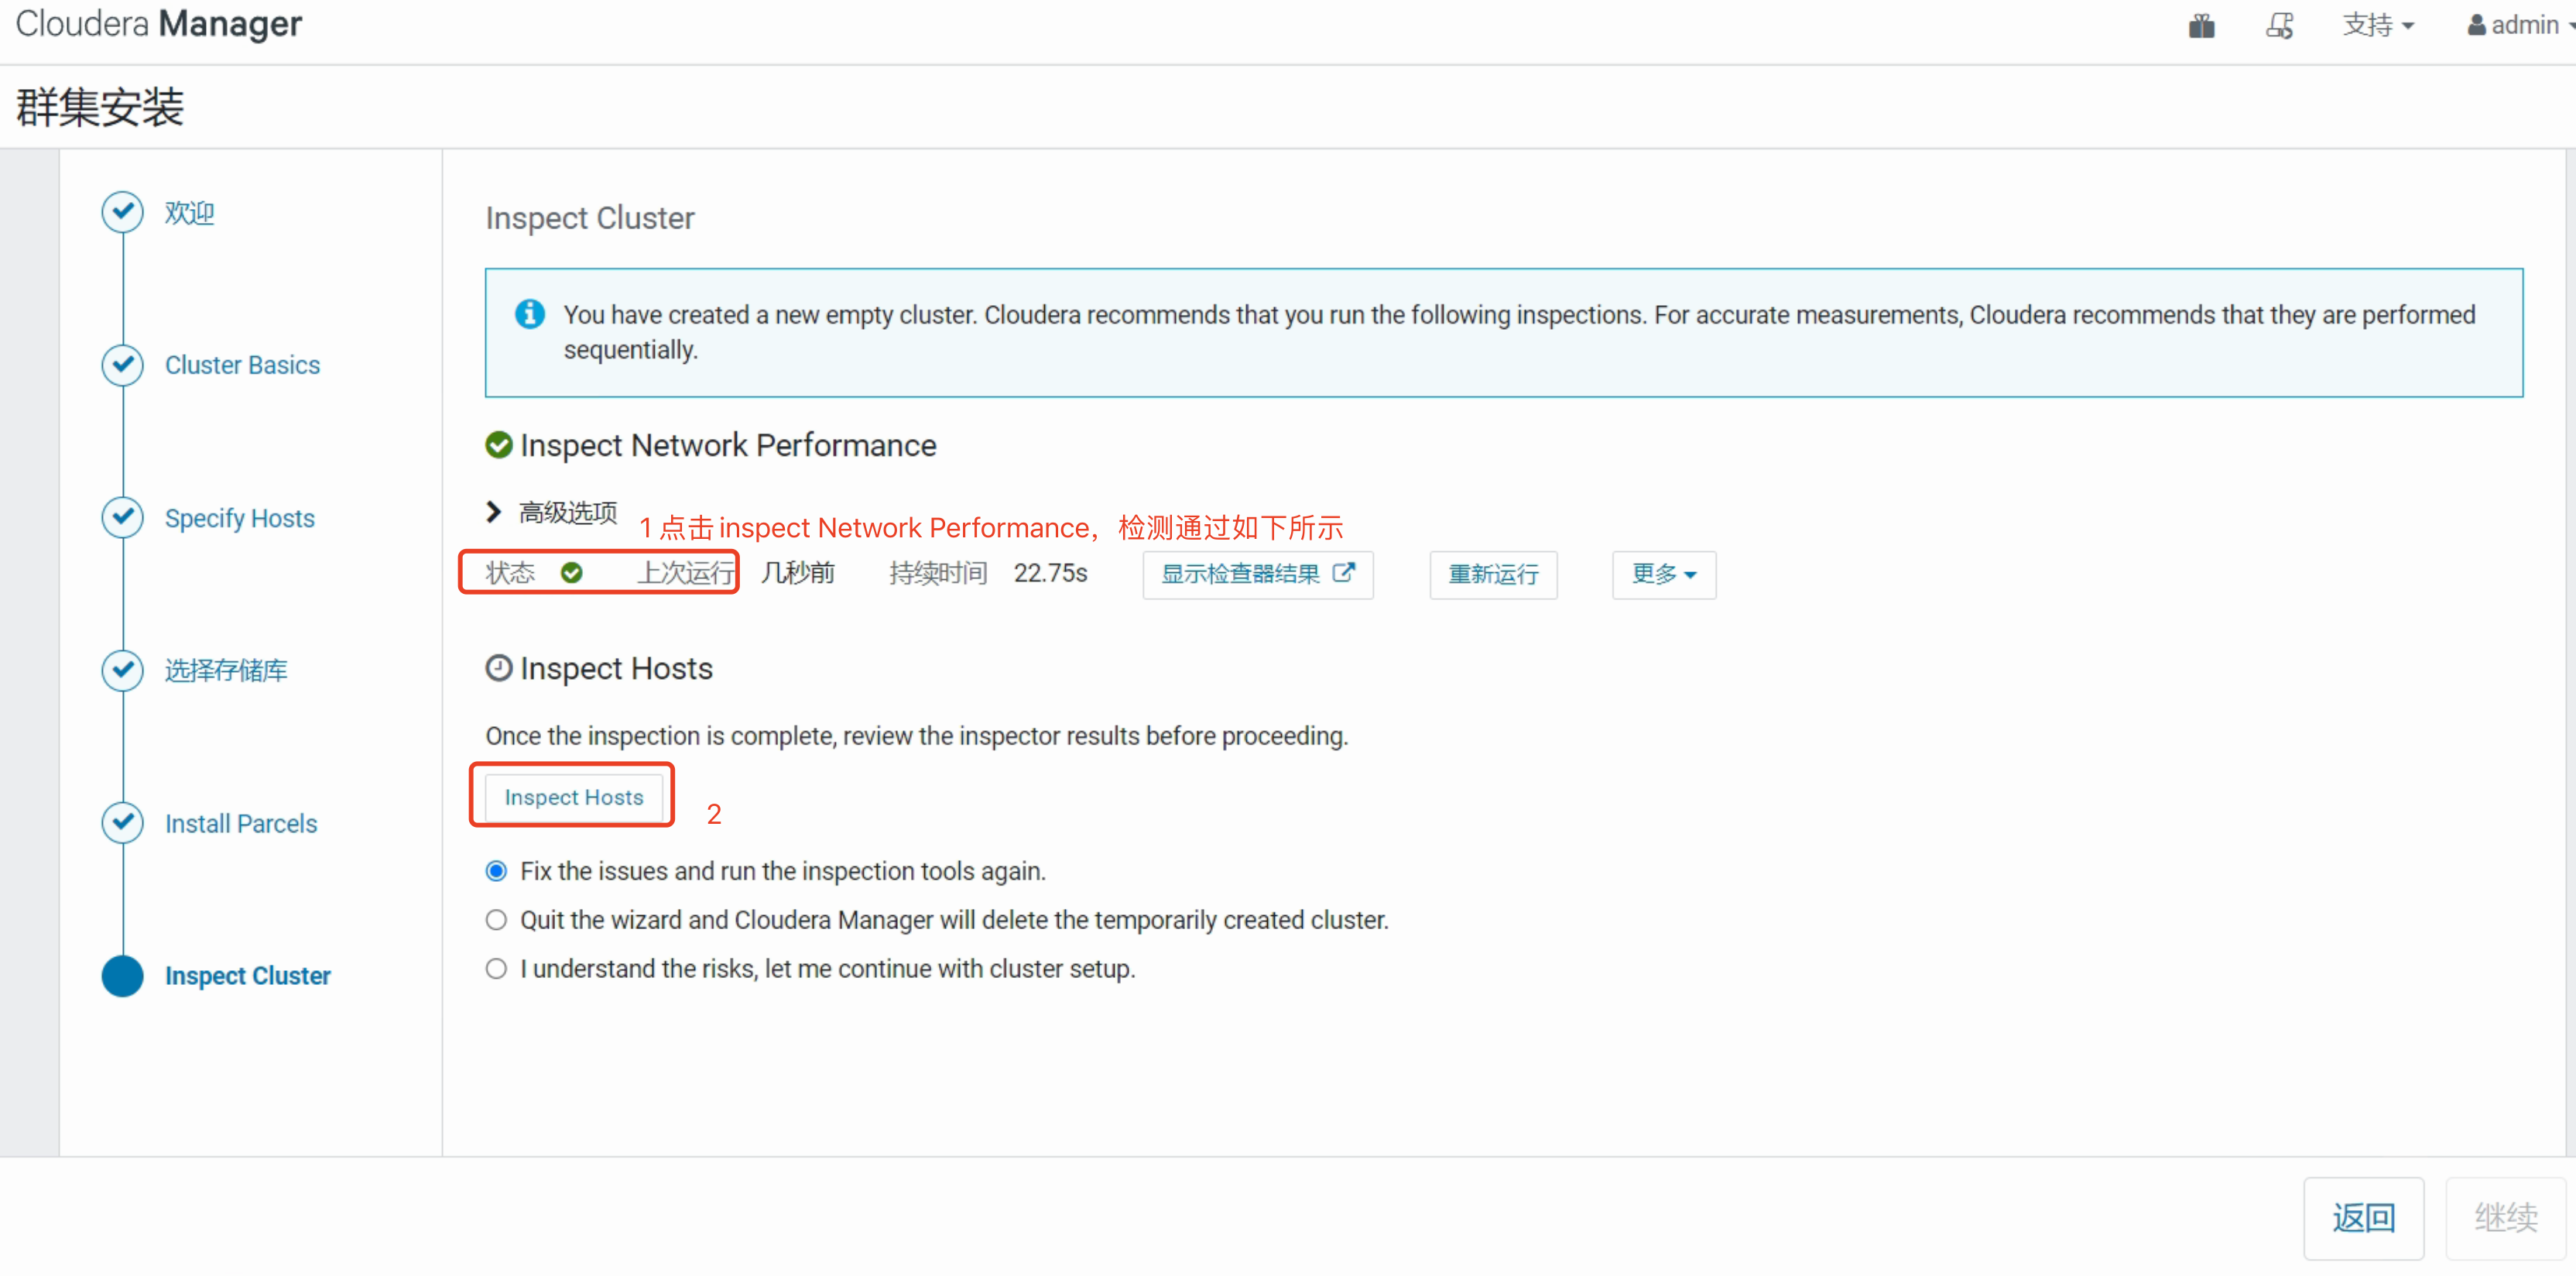Select 'I understand the risks' radio option
The width and height of the screenshot is (2576, 1276).
click(496, 969)
